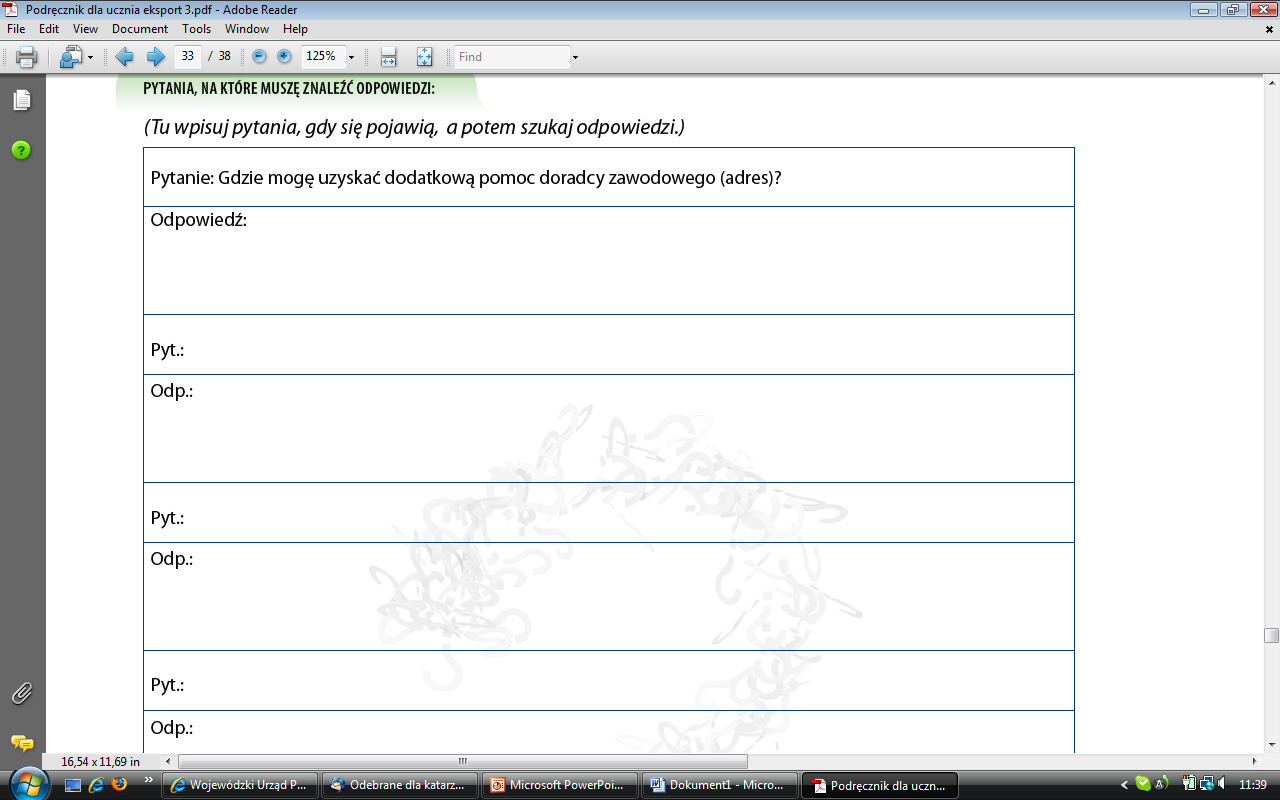Click the italic instruction 'Tu wpisuj pytania' line
Screen dimensions: 1280x800
click(414, 127)
